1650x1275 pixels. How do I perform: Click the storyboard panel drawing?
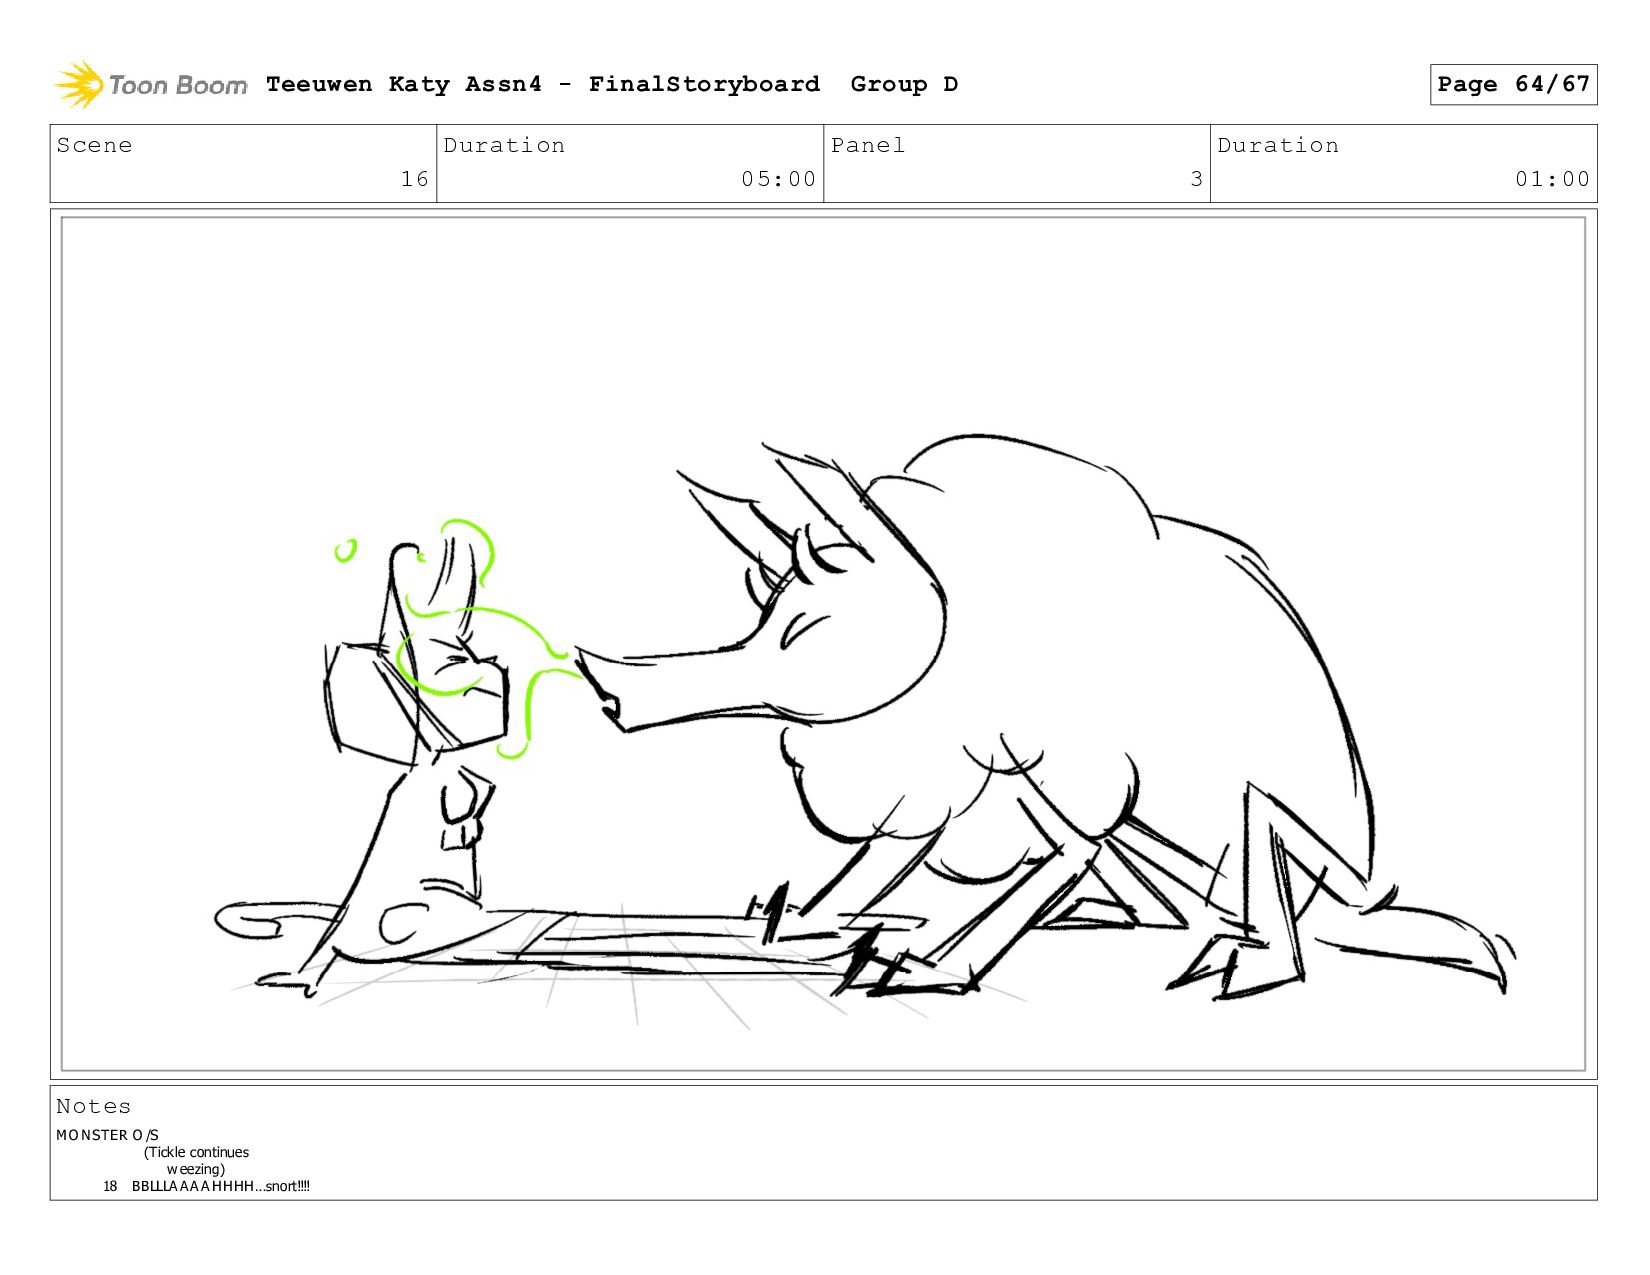point(823,644)
